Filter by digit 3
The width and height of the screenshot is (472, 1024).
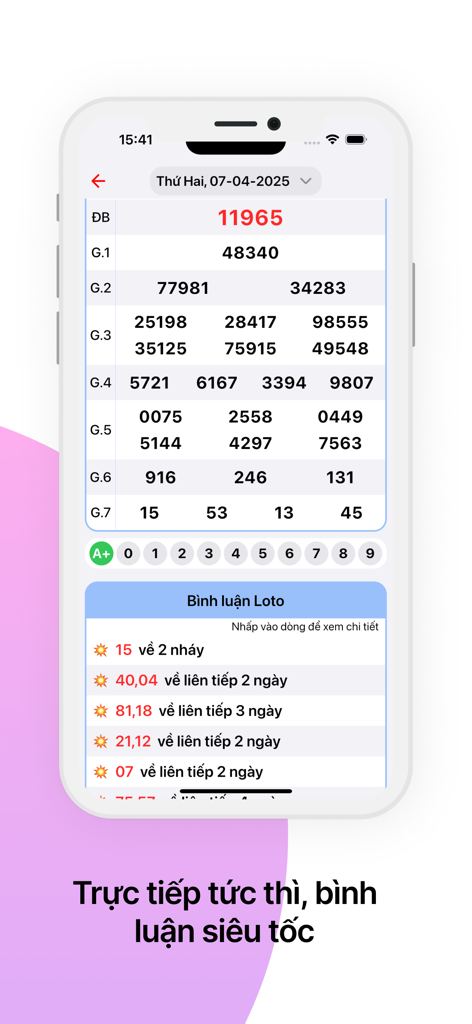(209, 554)
